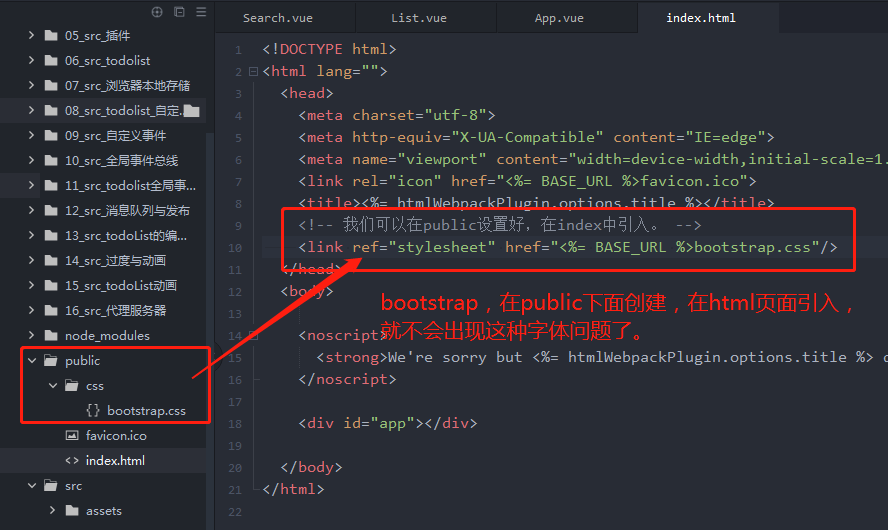Click the assets folder icon
Screen dimensions: 888x530
[72, 511]
